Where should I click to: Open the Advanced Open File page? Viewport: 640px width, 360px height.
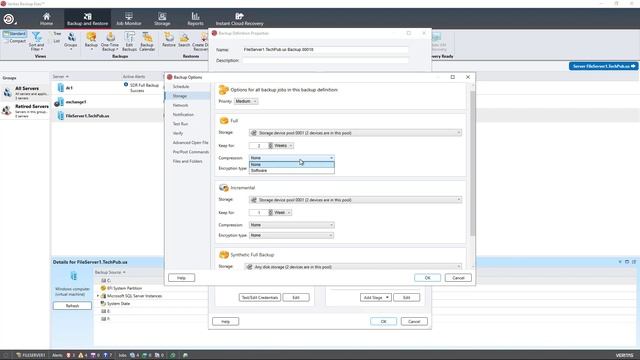pyautogui.click(x=190, y=143)
